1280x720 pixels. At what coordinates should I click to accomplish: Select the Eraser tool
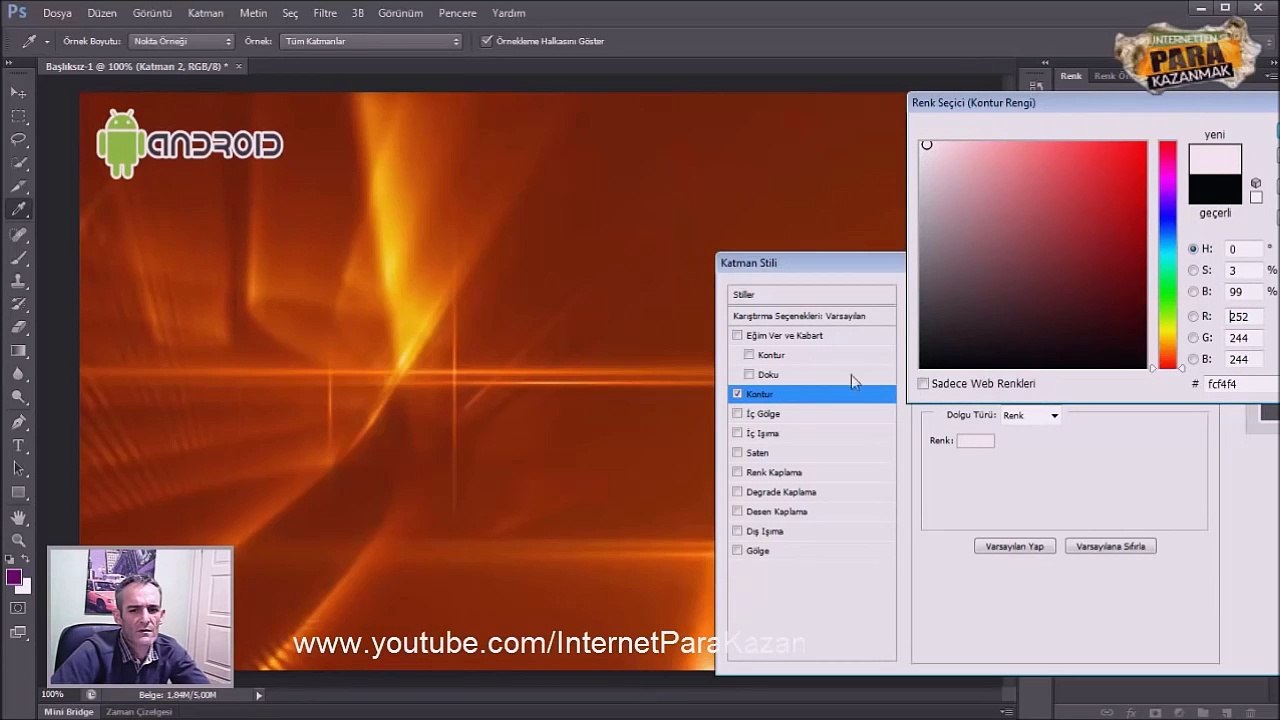[19, 327]
